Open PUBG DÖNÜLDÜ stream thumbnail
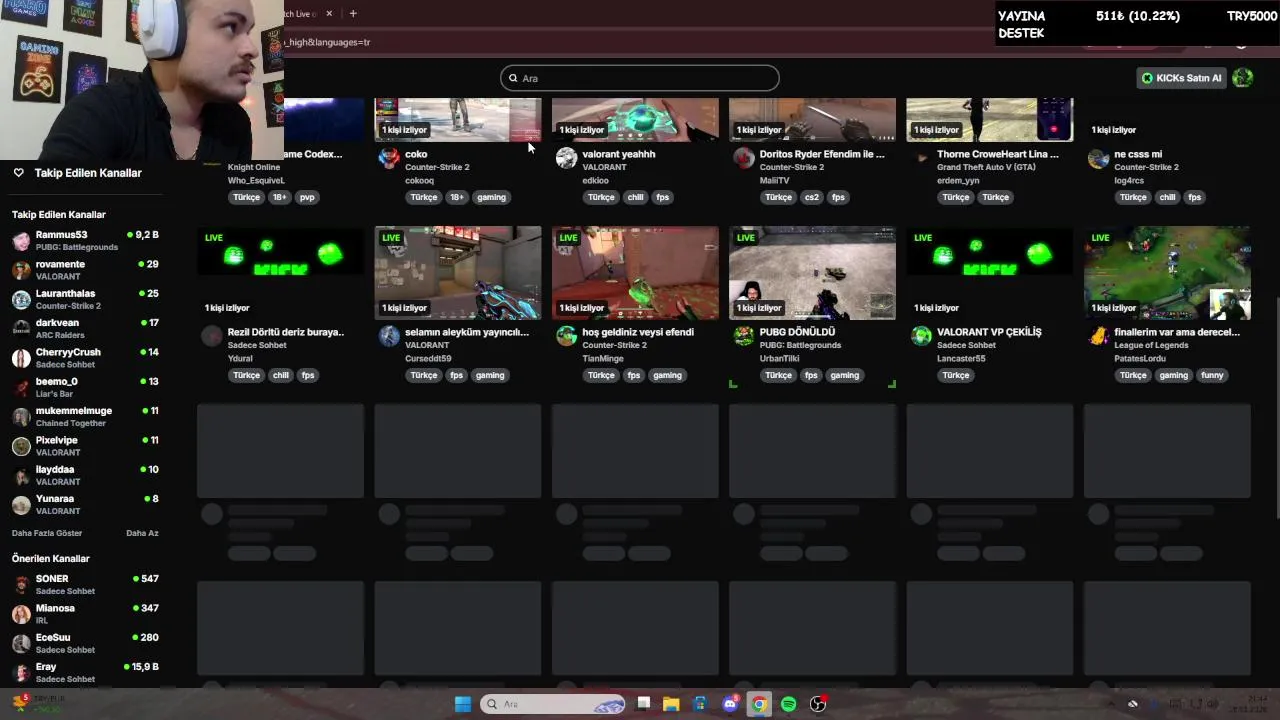 coord(812,273)
